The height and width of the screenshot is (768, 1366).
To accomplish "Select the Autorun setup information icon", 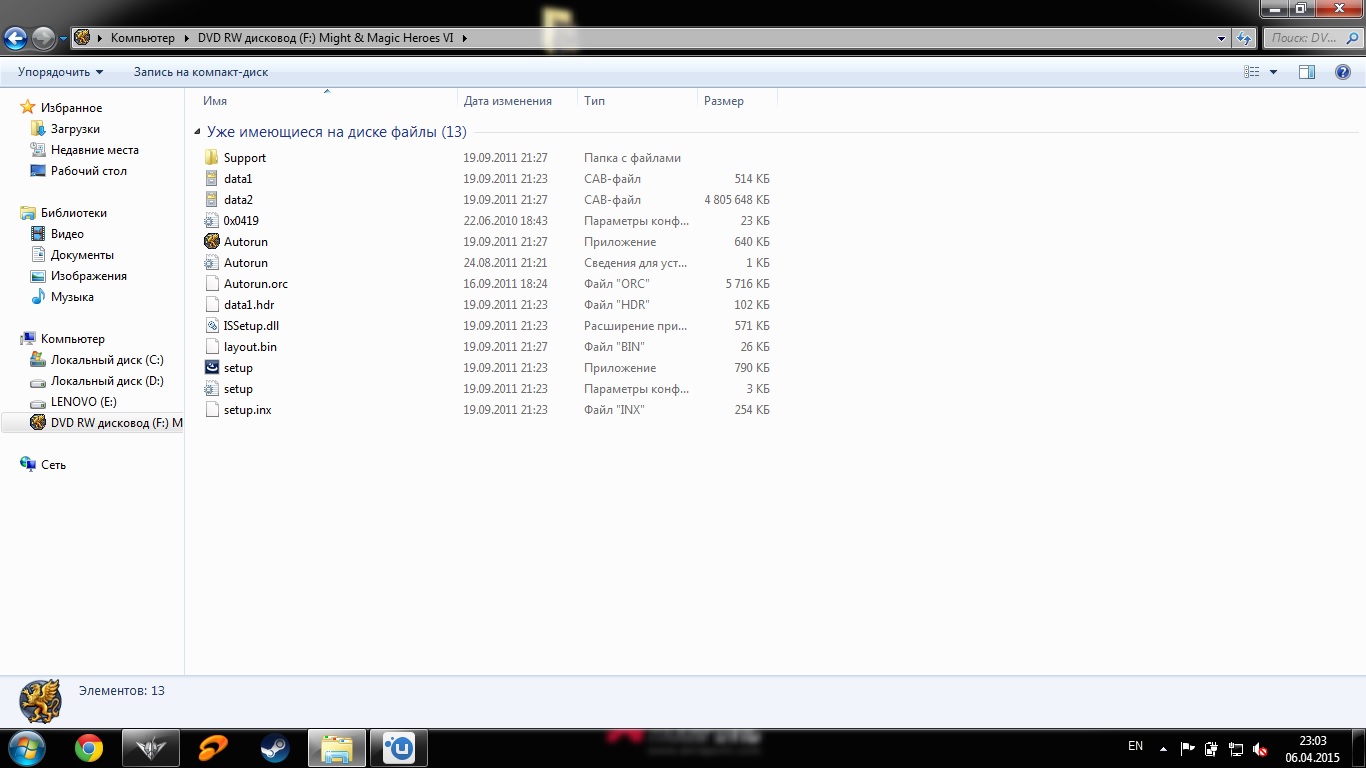I will [211, 263].
